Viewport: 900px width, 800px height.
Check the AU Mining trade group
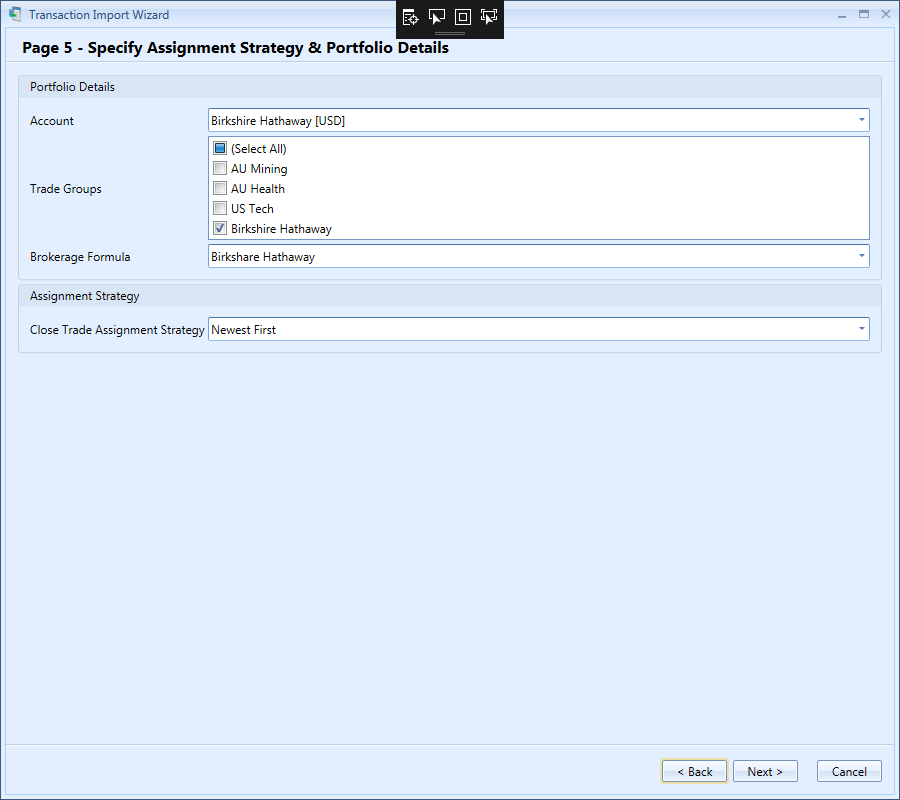(x=220, y=168)
